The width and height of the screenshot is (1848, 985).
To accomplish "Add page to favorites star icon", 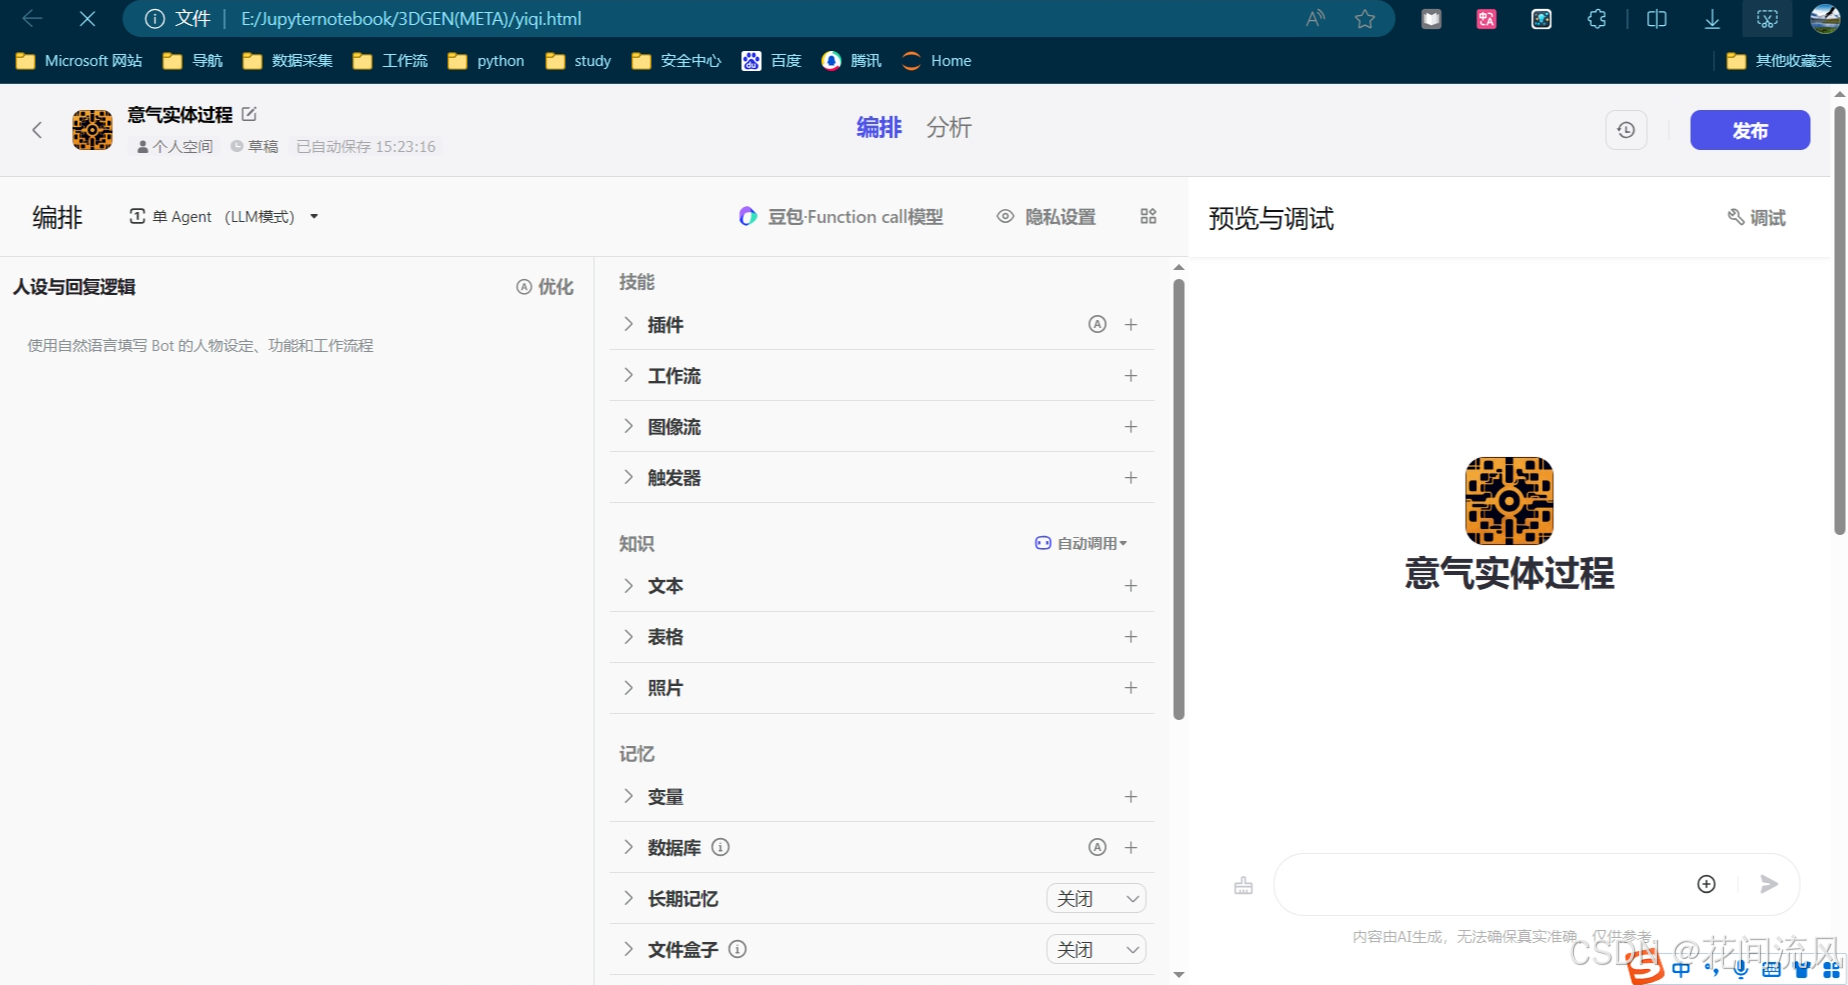I will (1364, 18).
